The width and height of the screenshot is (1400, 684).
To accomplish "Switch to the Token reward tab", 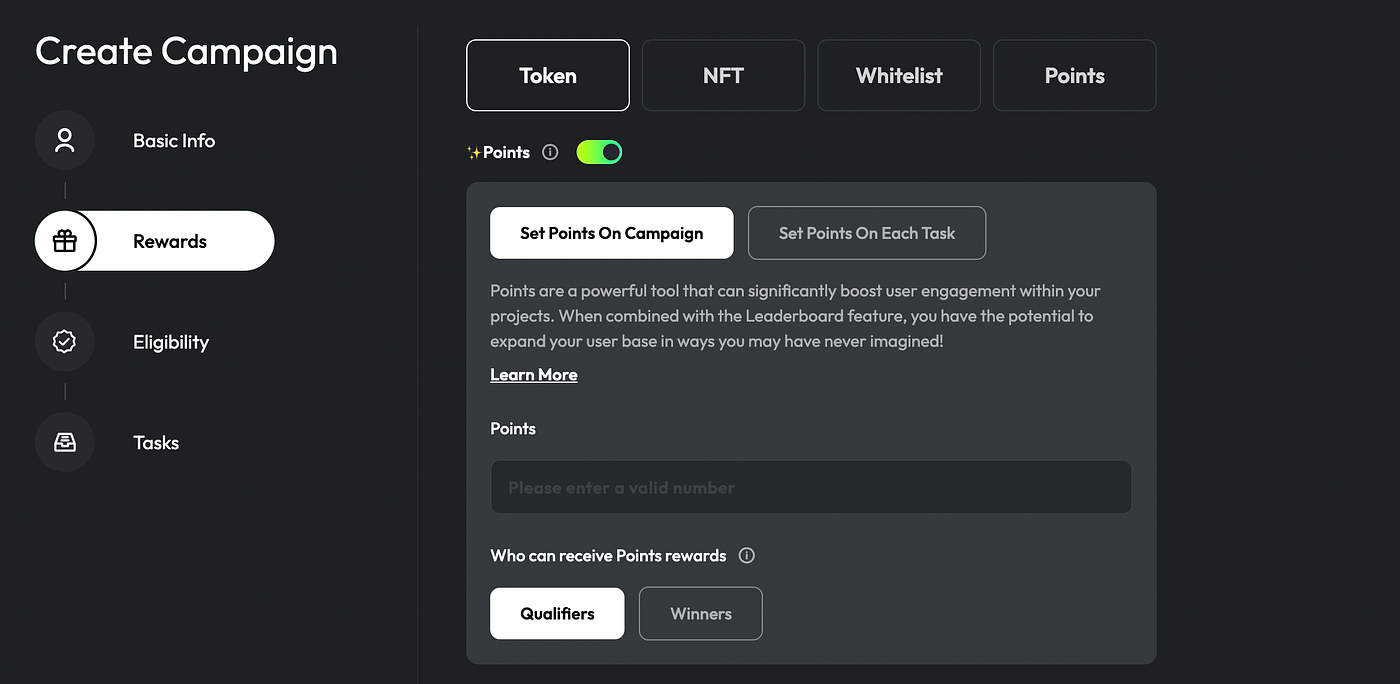I will (548, 75).
